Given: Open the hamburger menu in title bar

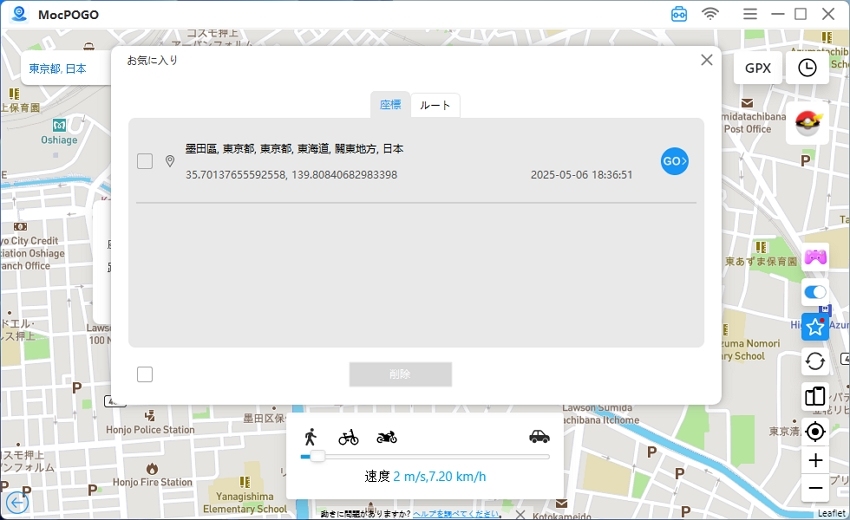Looking at the screenshot, I should pyautogui.click(x=750, y=14).
